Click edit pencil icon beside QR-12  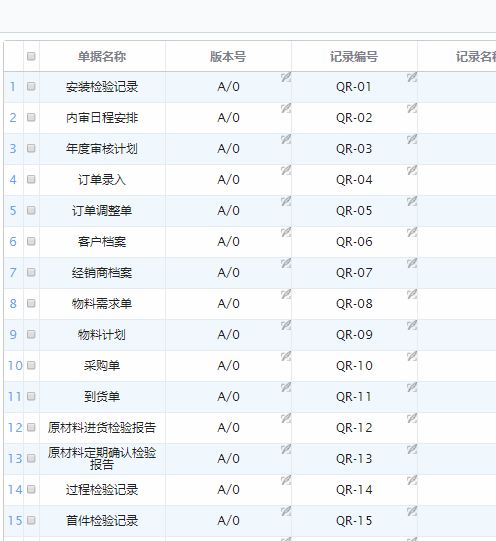pos(411,418)
